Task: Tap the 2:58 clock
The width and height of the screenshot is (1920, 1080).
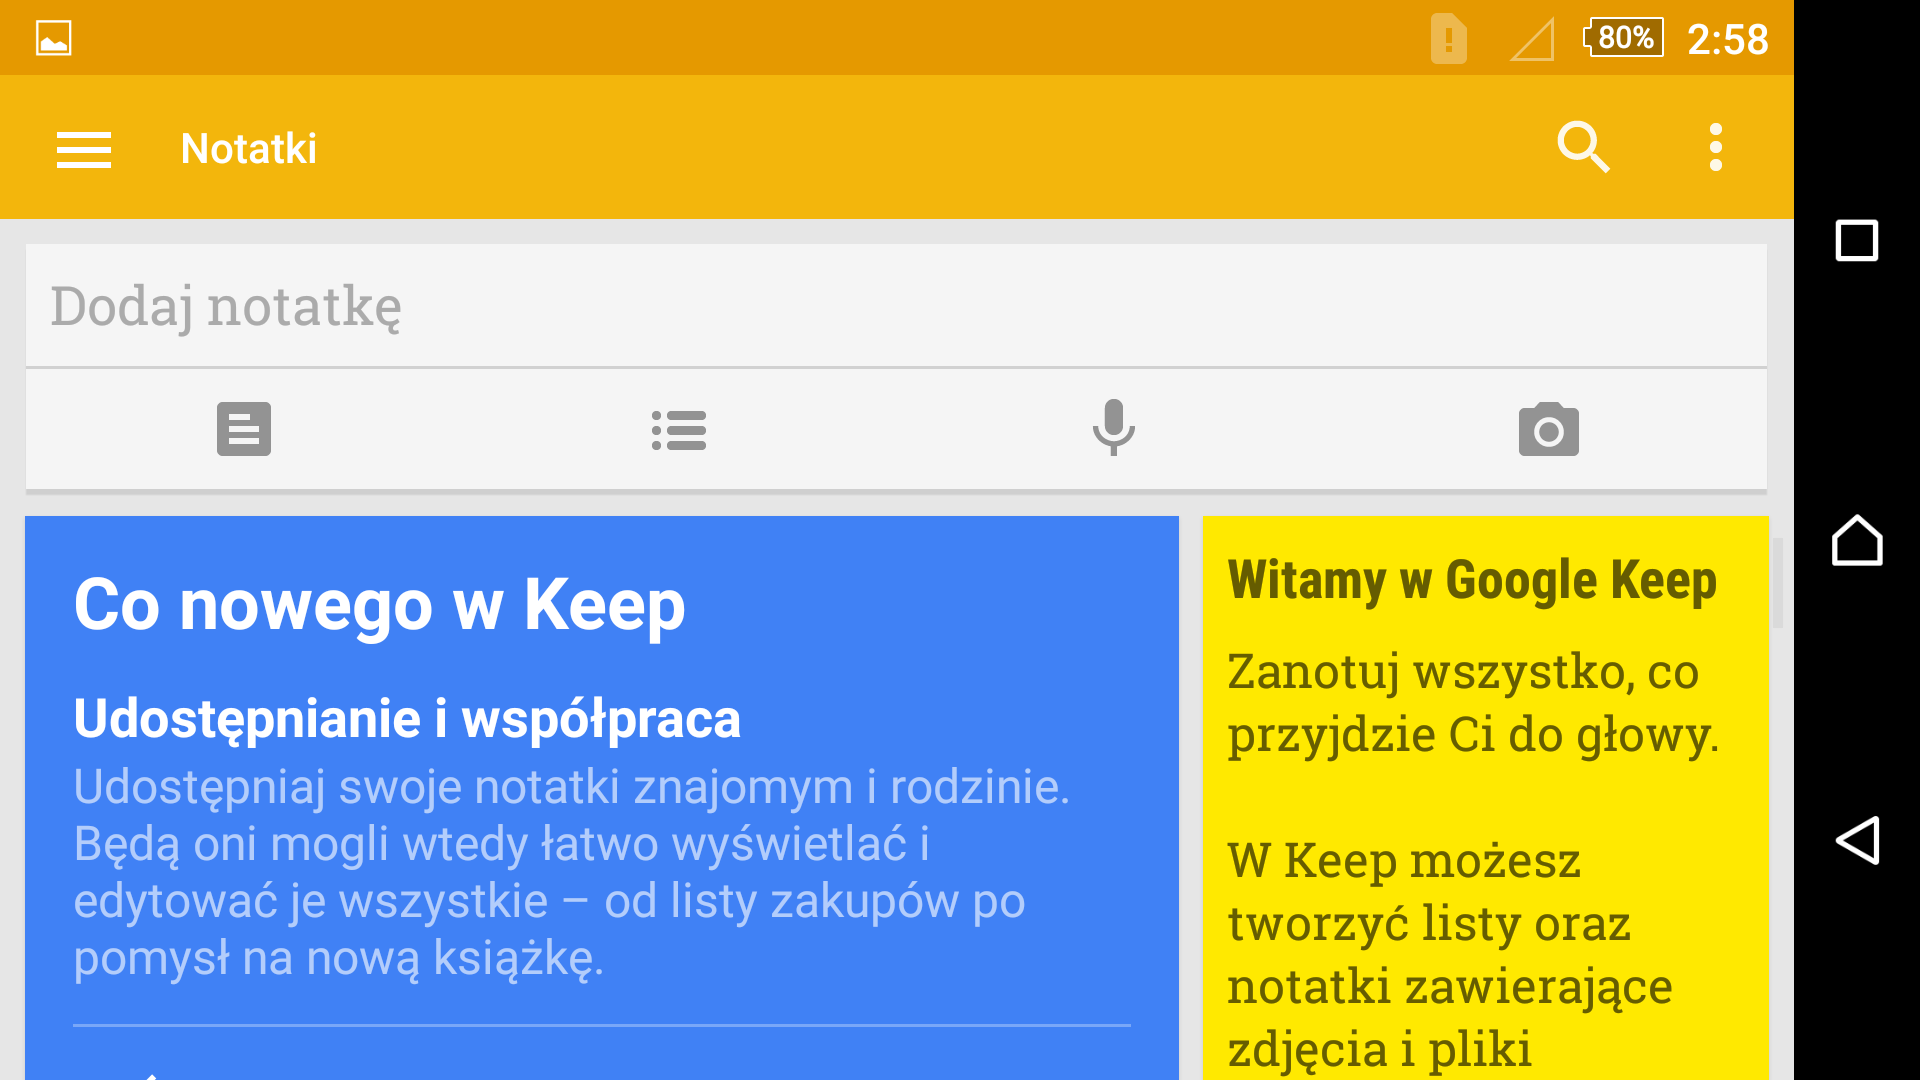Action: click(1728, 39)
